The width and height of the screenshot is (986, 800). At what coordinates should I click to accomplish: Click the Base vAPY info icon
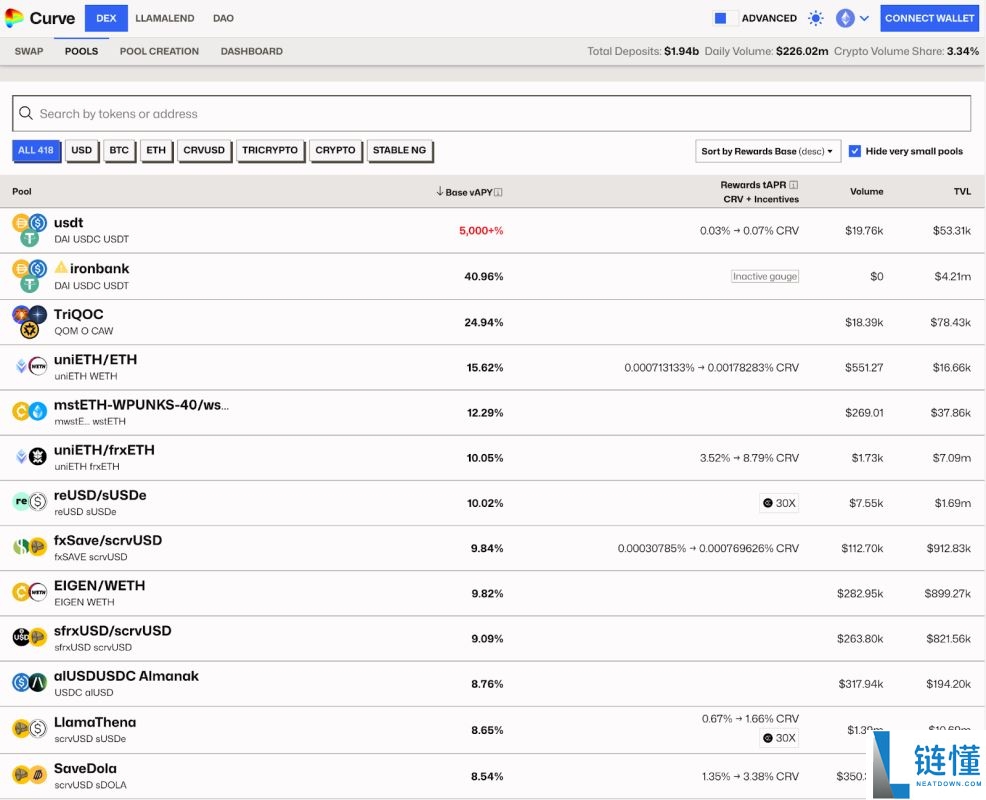498,192
